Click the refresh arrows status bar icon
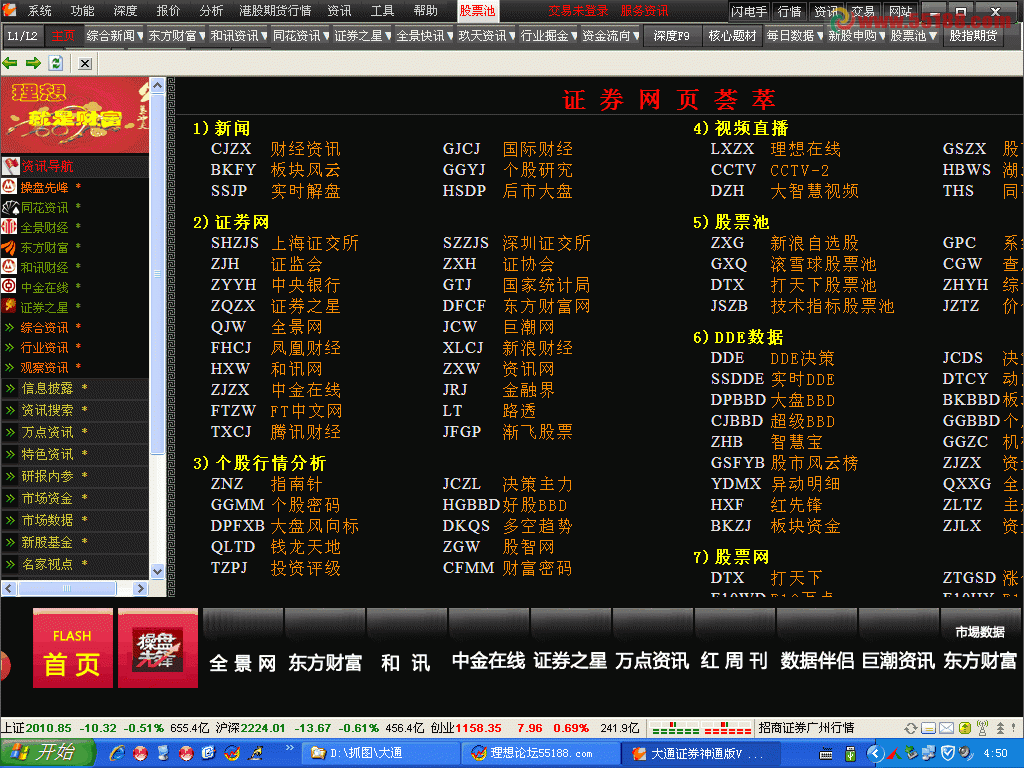Viewport: 1024px width, 768px height. click(910, 728)
